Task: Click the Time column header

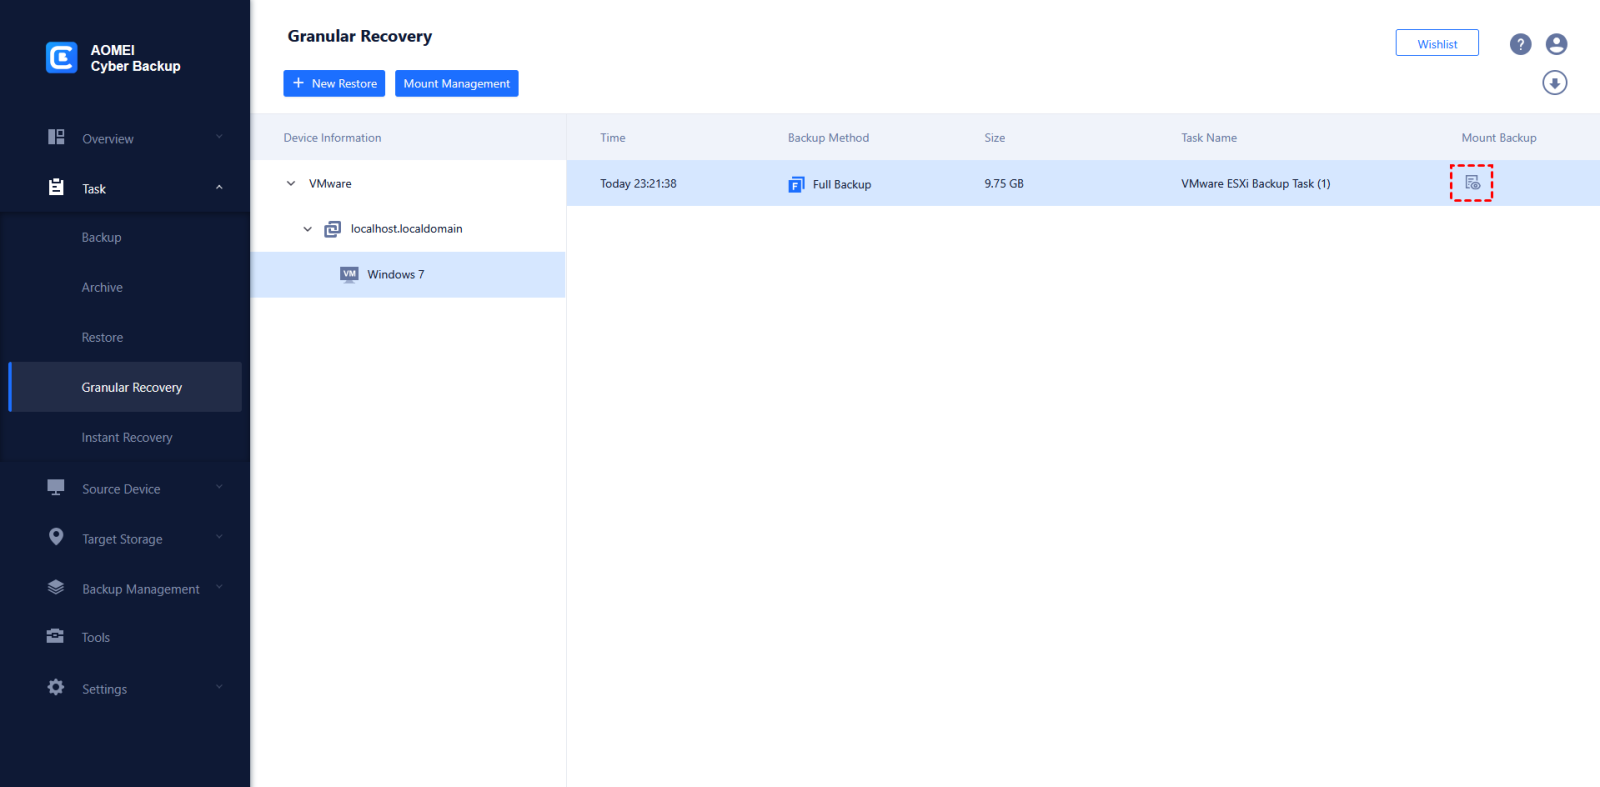Action: (613, 138)
